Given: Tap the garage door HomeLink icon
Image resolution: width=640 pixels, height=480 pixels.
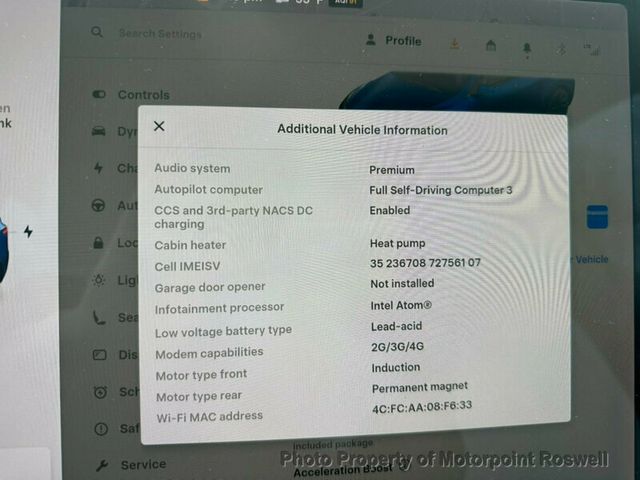Looking at the screenshot, I should tap(490, 46).
